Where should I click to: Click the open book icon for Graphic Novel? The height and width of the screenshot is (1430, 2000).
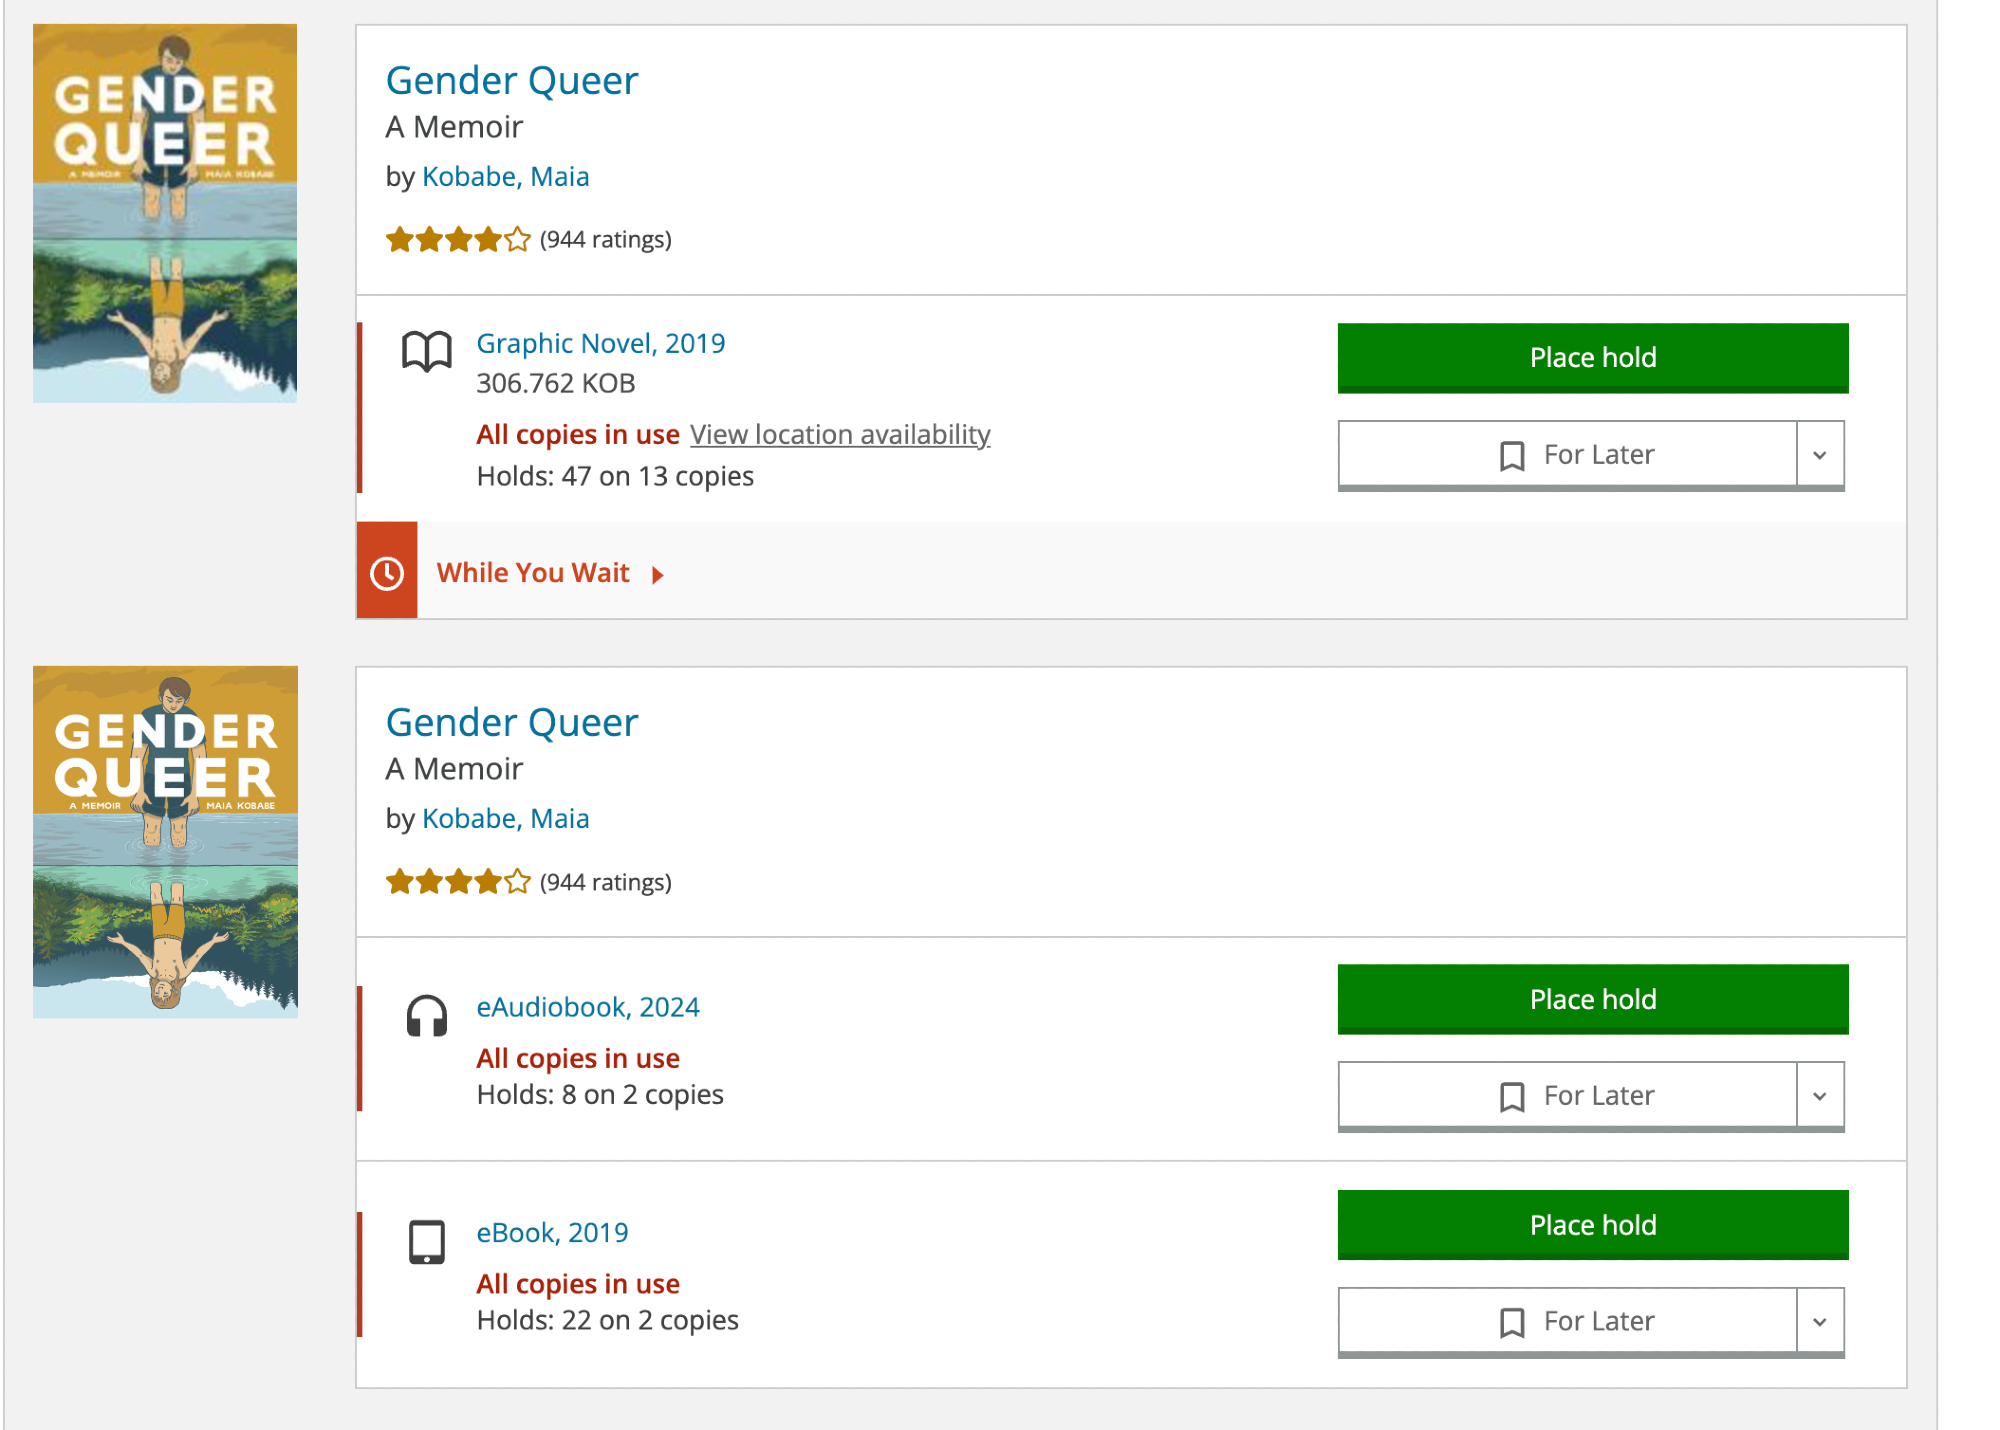pos(427,351)
